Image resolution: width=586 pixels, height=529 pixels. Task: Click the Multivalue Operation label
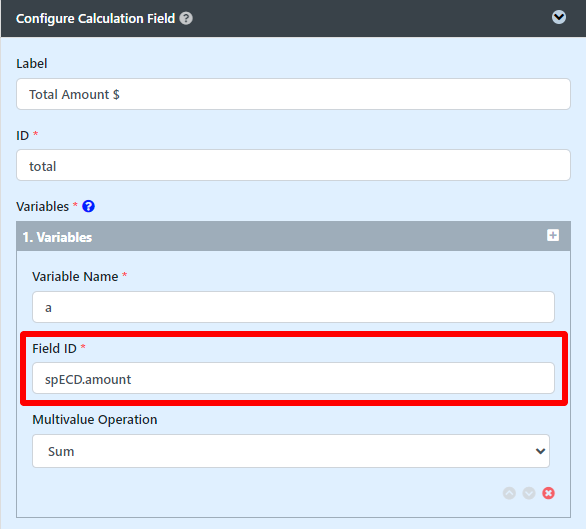pyautogui.click(x=95, y=419)
